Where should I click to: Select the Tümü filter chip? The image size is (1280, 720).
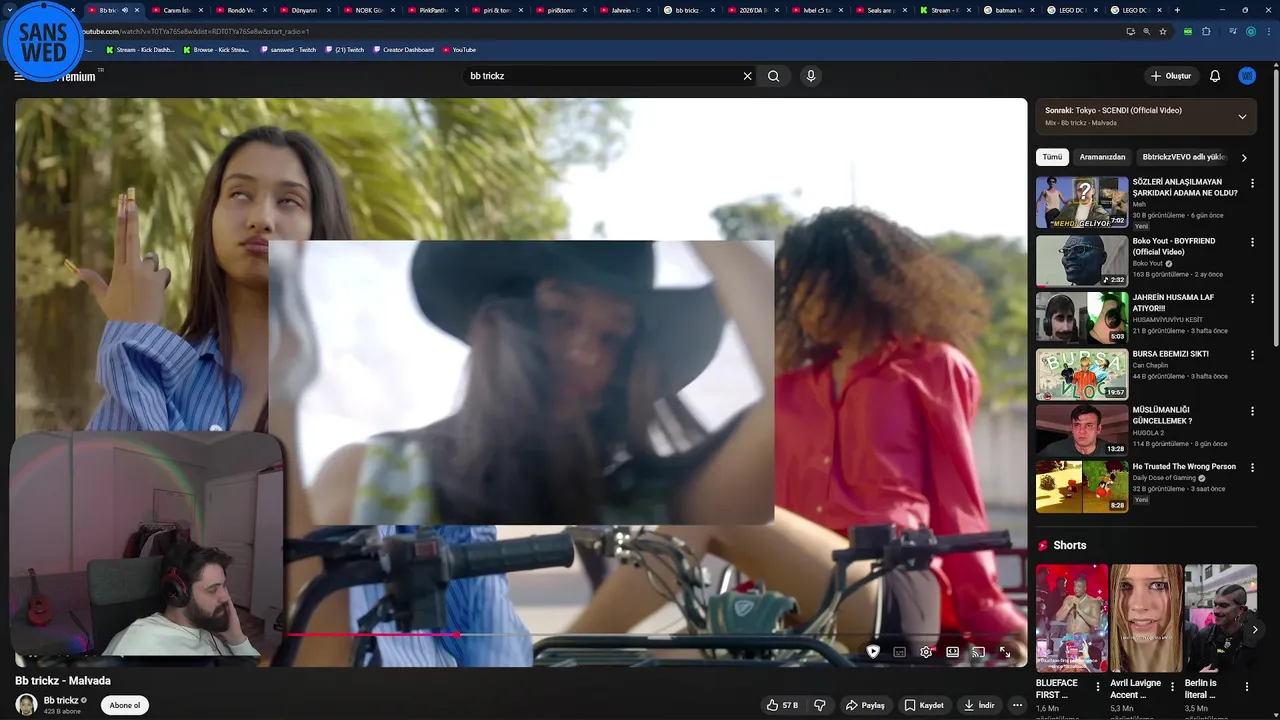[1052, 157]
